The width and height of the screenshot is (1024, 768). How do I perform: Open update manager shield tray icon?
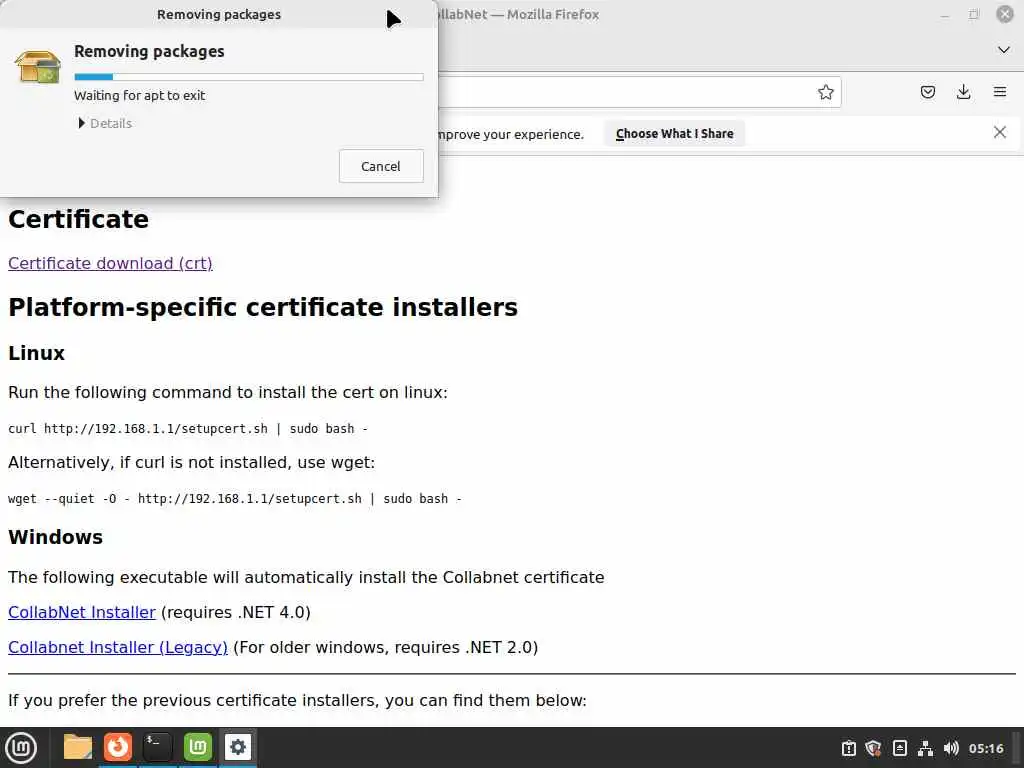873,748
